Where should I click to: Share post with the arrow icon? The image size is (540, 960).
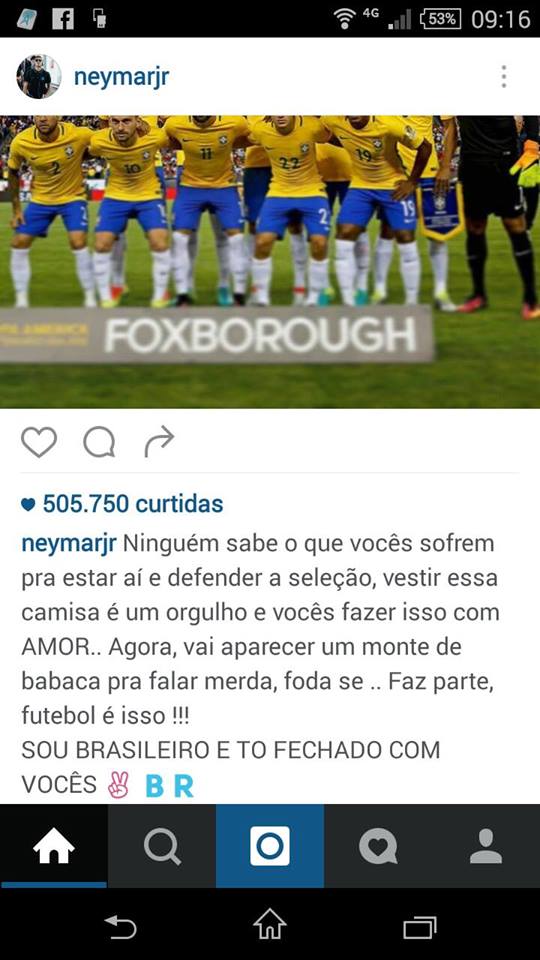pyautogui.click(x=159, y=442)
